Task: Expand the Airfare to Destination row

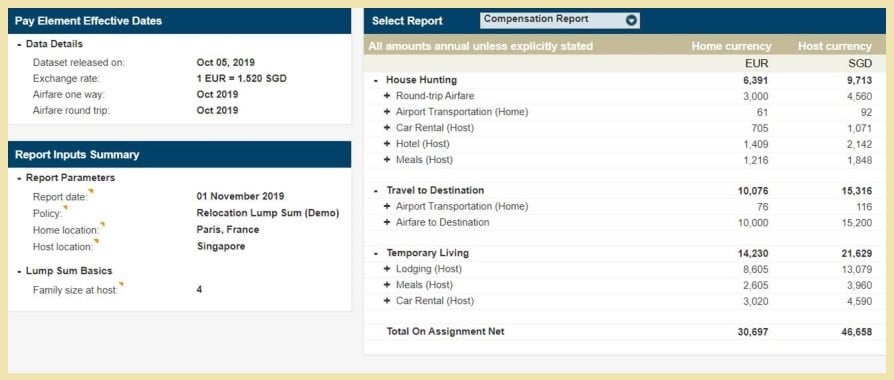Action: [x=387, y=223]
